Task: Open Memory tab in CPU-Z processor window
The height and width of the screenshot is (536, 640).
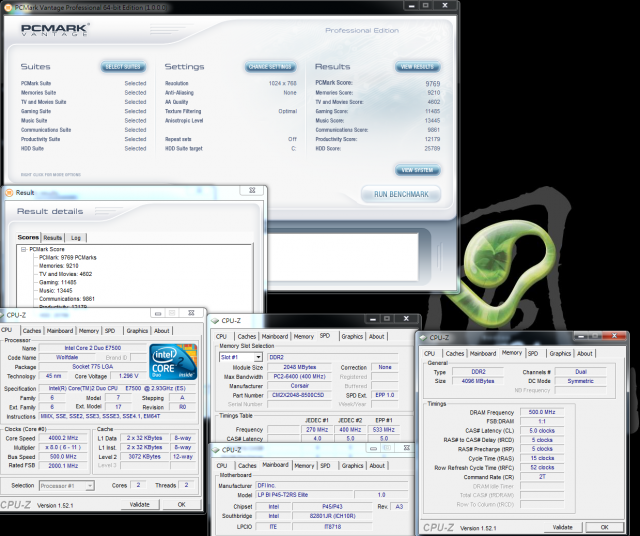Action: coord(89,331)
